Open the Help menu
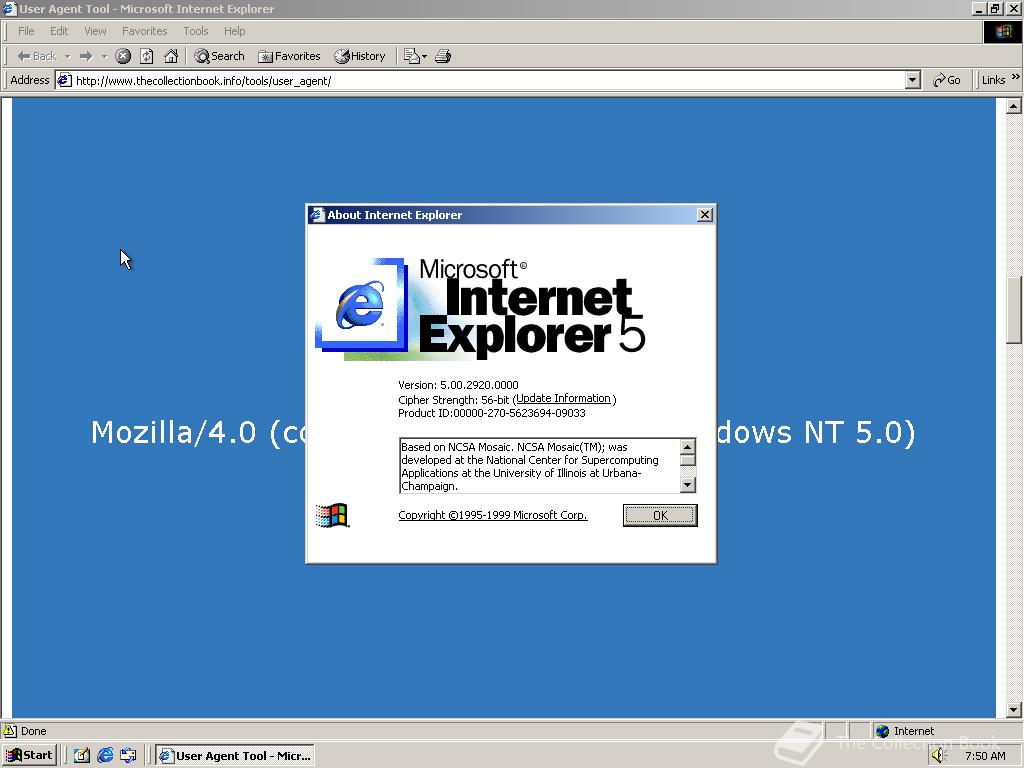Viewport: 1024px width, 768px height. pyautogui.click(x=234, y=31)
